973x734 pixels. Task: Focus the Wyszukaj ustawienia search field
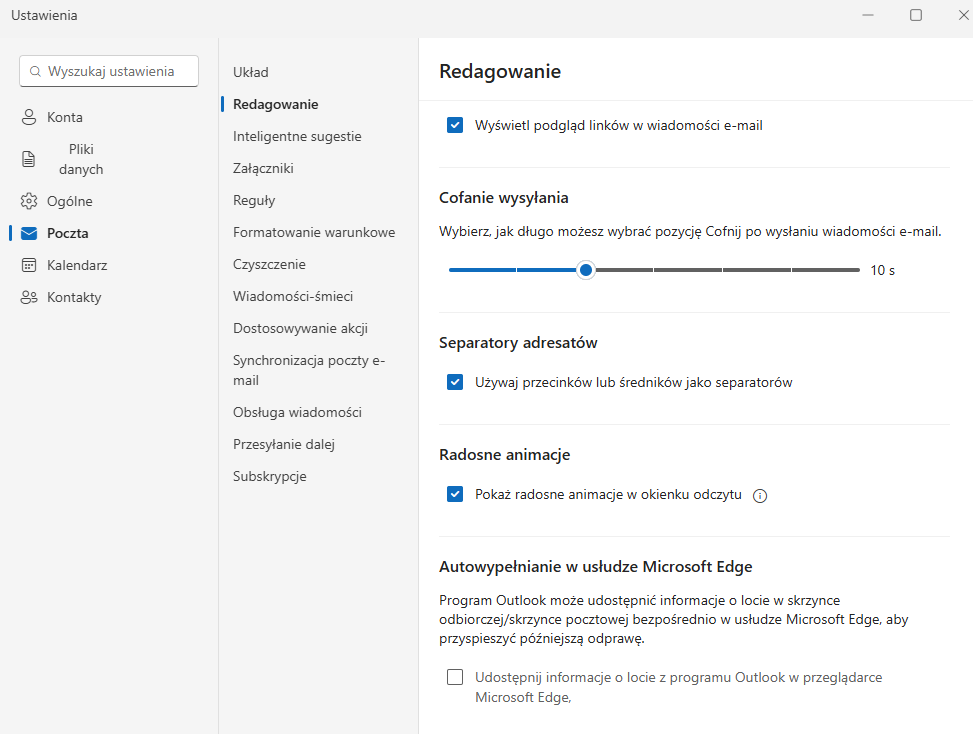pyautogui.click(x=109, y=71)
